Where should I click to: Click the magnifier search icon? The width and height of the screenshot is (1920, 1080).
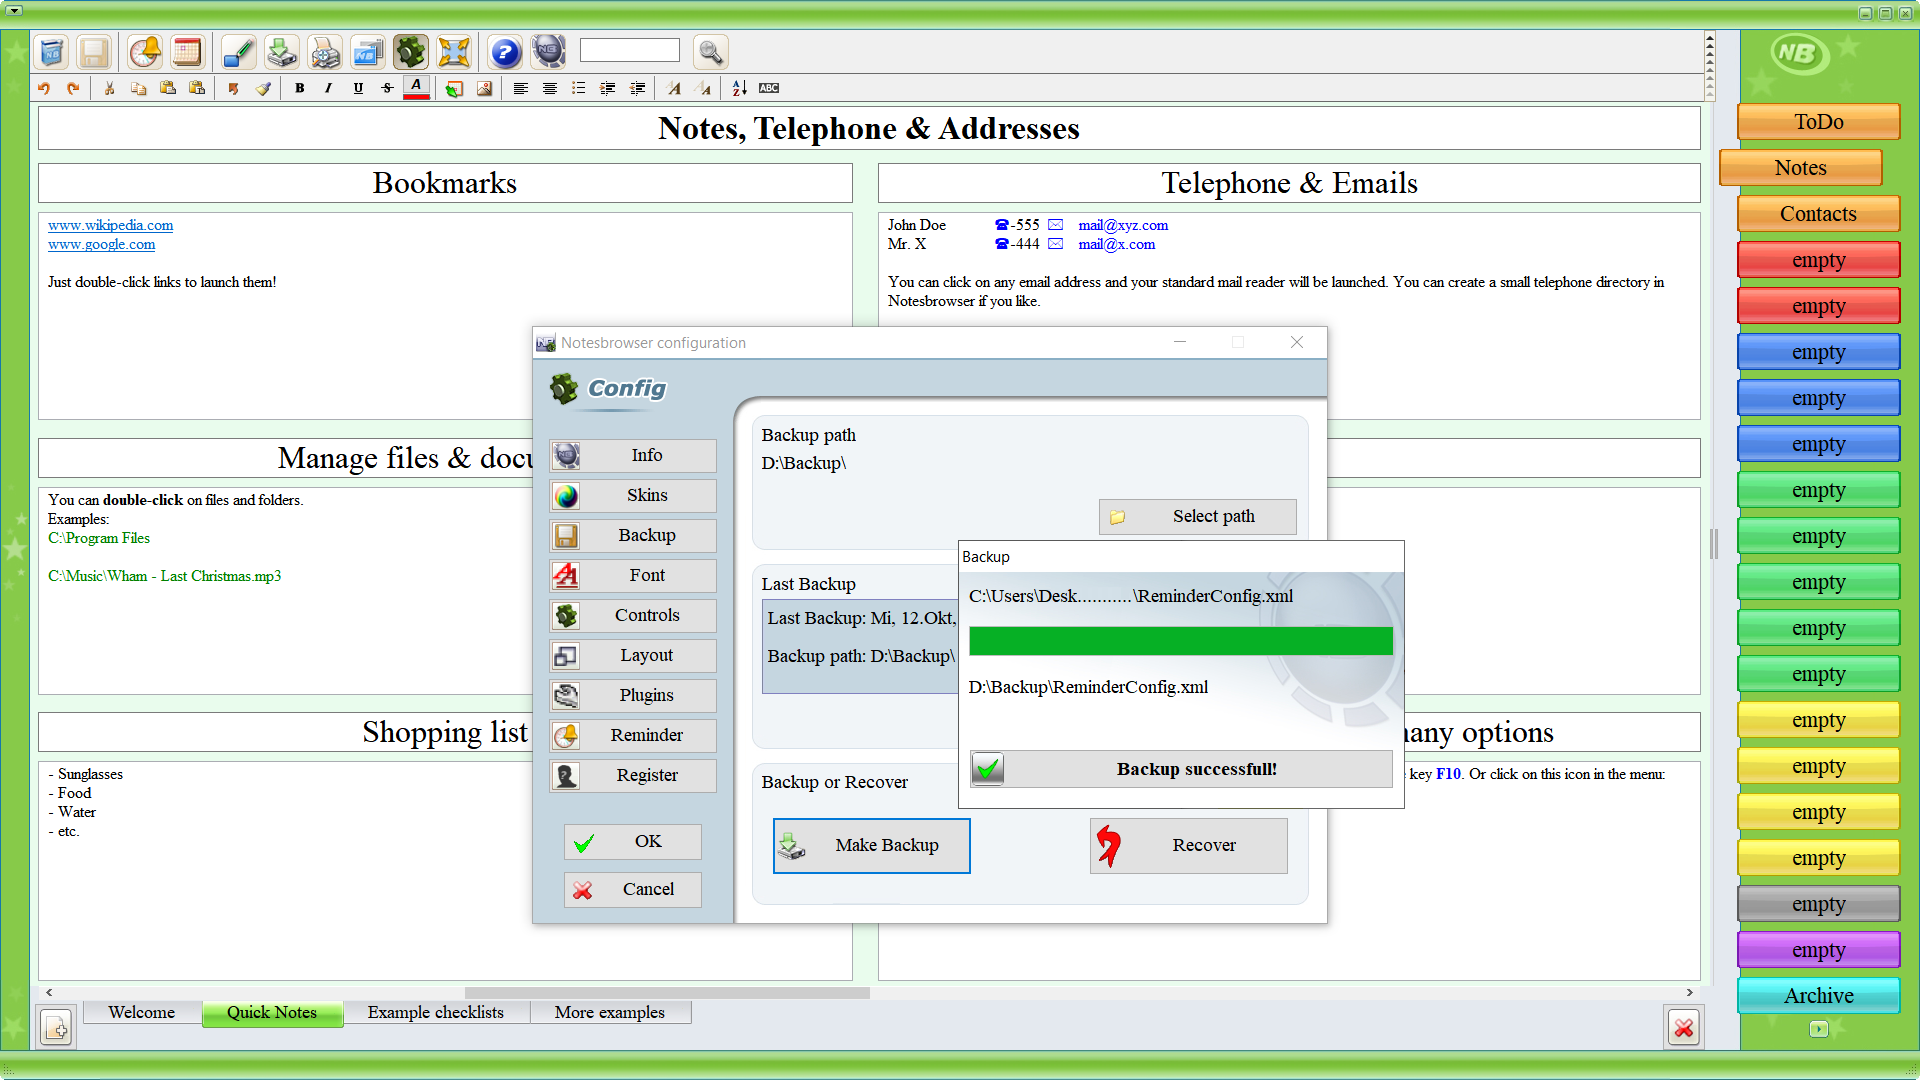pos(710,52)
